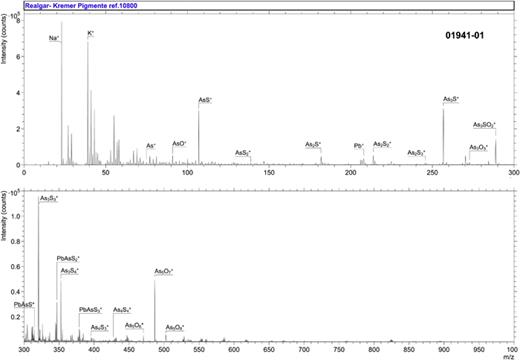Viewport: 520px width, 360px height.
Task: Select the As5O7+ peak label
Action: 164,272
